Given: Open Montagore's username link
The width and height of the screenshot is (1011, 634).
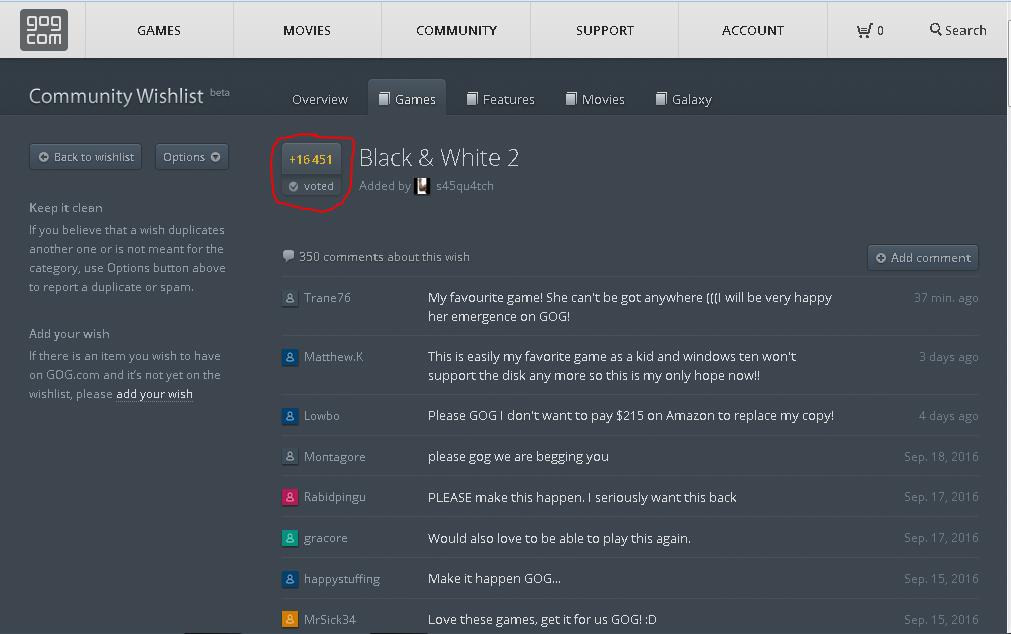Looking at the screenshot, I should 335,457.
